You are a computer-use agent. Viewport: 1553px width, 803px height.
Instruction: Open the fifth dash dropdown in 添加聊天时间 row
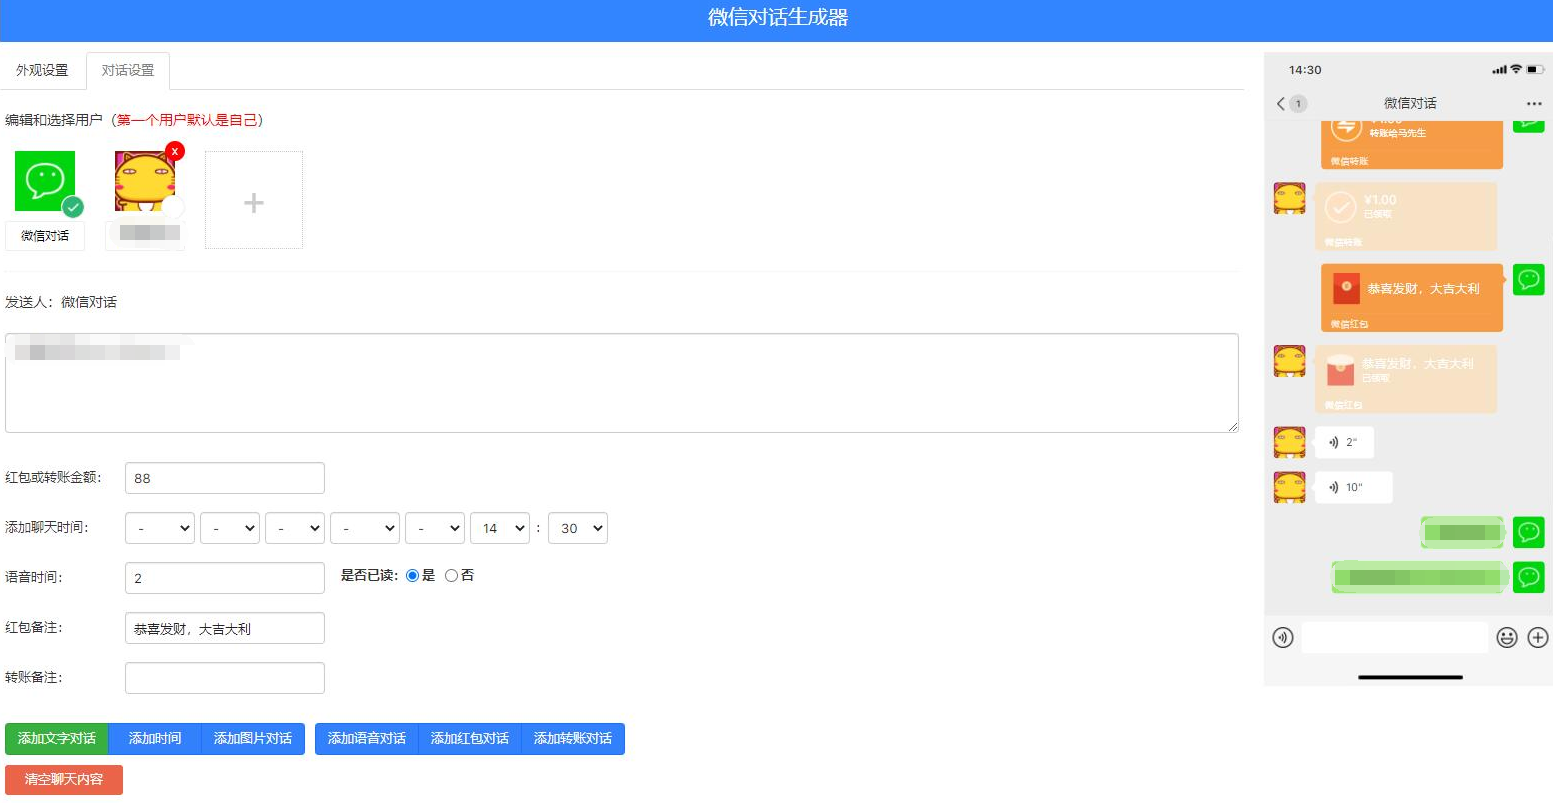435,528
